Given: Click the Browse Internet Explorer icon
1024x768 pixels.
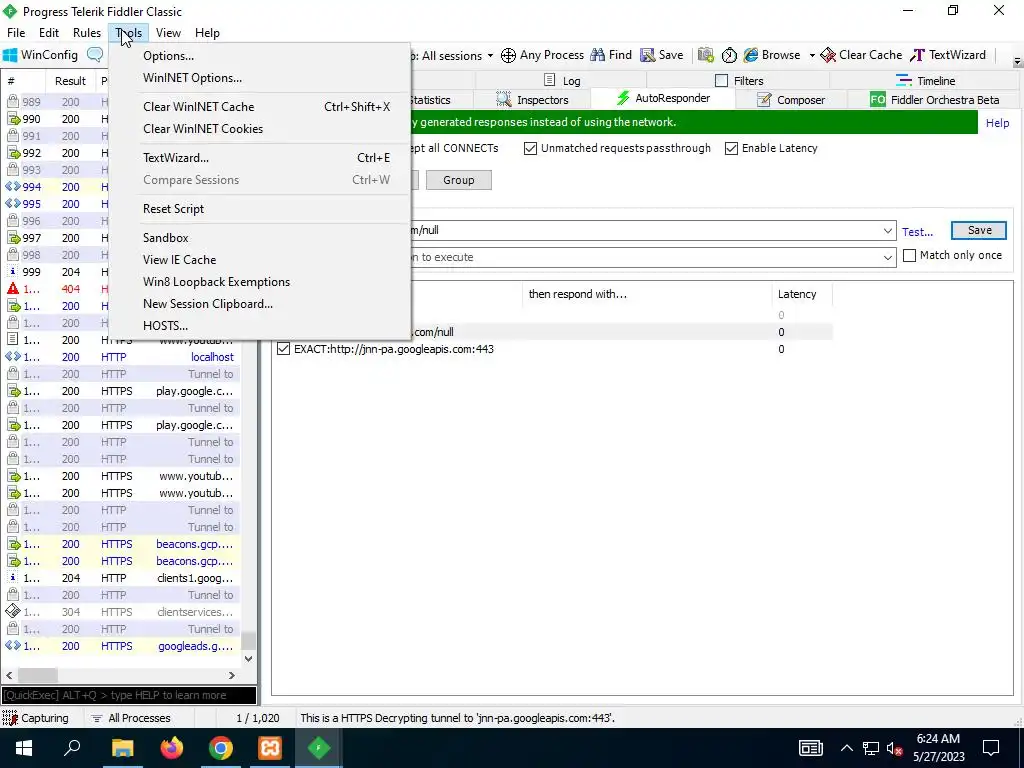Looking at the screenshot, I should pos(750,55).
